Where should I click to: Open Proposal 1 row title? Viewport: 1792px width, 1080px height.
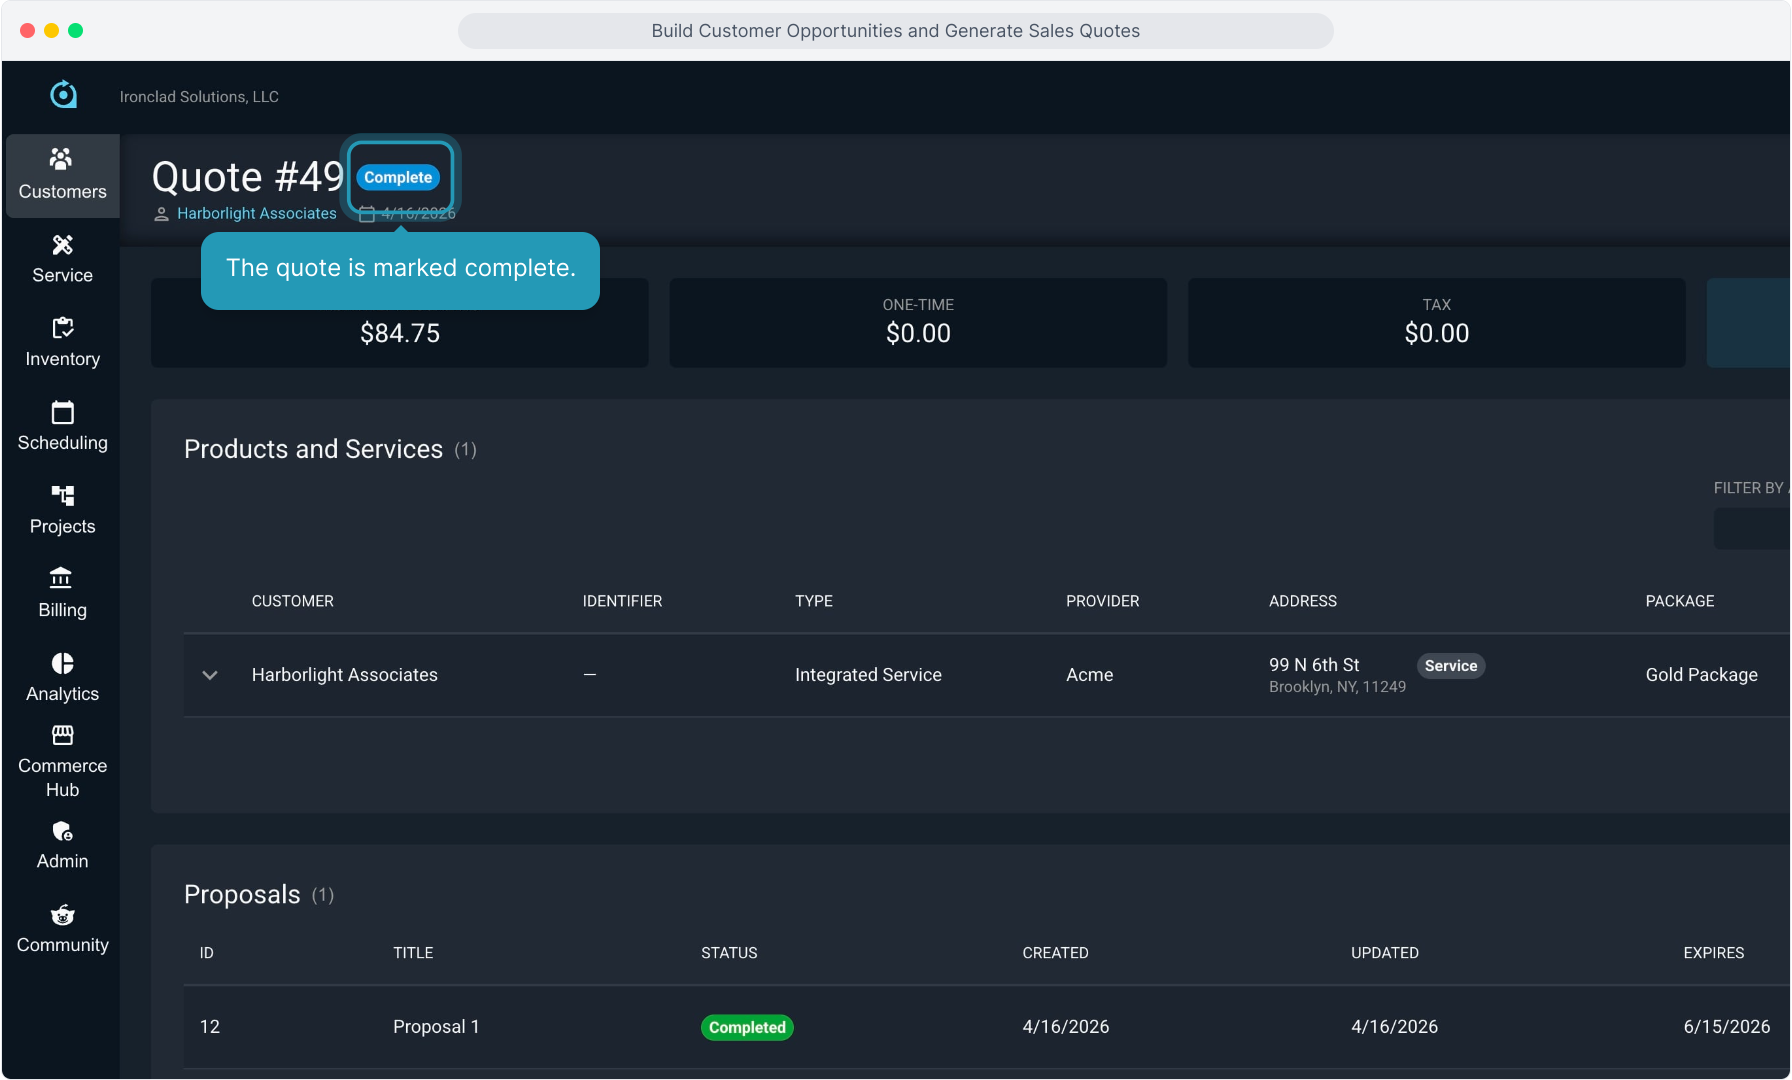tap(436, 1027)
